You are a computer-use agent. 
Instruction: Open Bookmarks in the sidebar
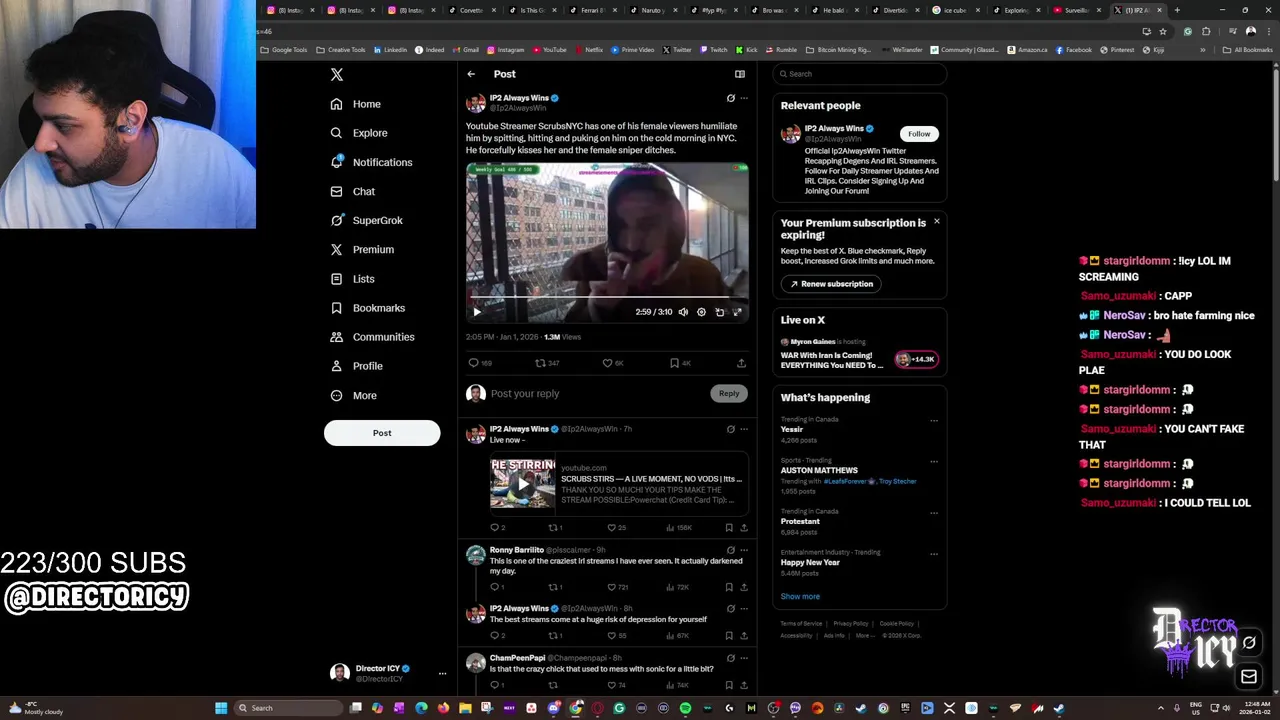pos(367,308)
